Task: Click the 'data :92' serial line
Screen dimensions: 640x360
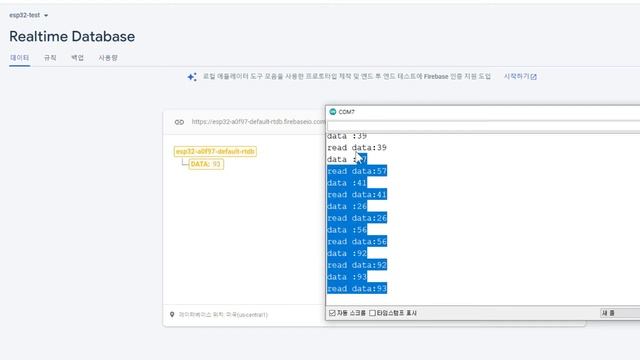Action: coord(347,253)
